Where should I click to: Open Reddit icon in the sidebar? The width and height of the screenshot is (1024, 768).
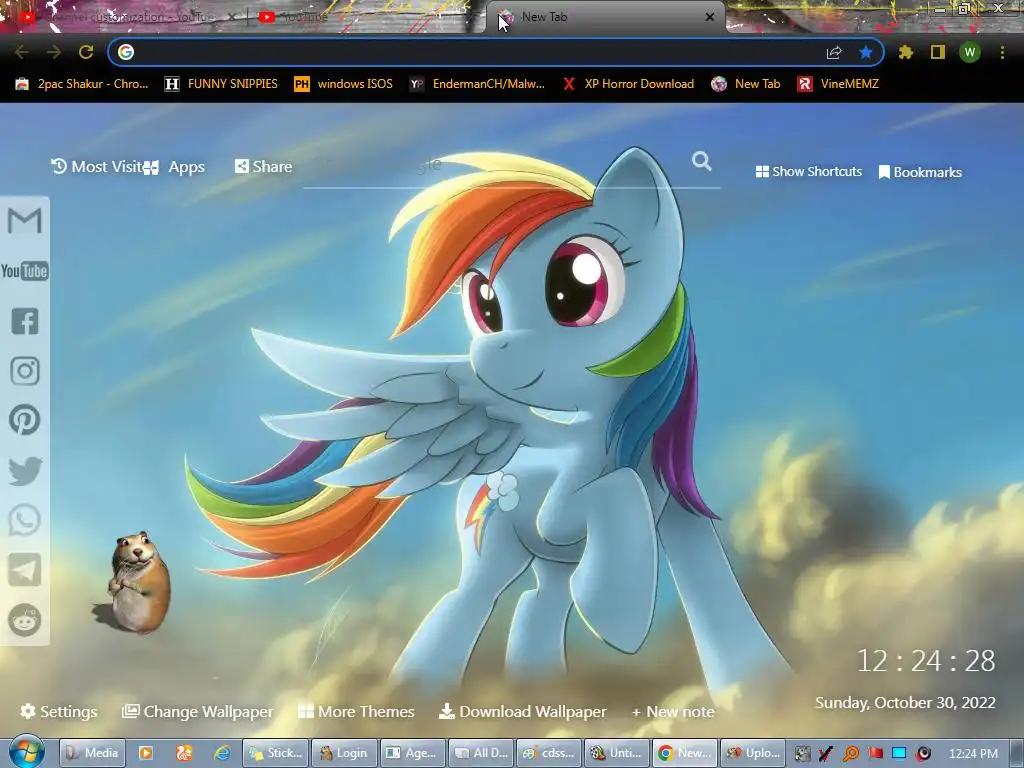25,620
